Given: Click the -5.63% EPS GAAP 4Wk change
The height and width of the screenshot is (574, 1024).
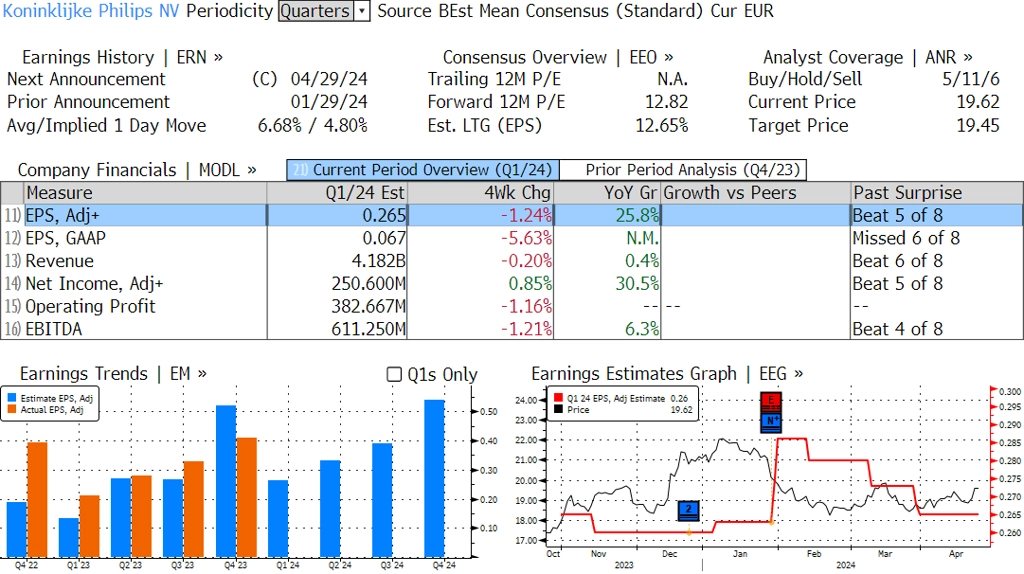Looking at the screenshot, I should (526, 238).
